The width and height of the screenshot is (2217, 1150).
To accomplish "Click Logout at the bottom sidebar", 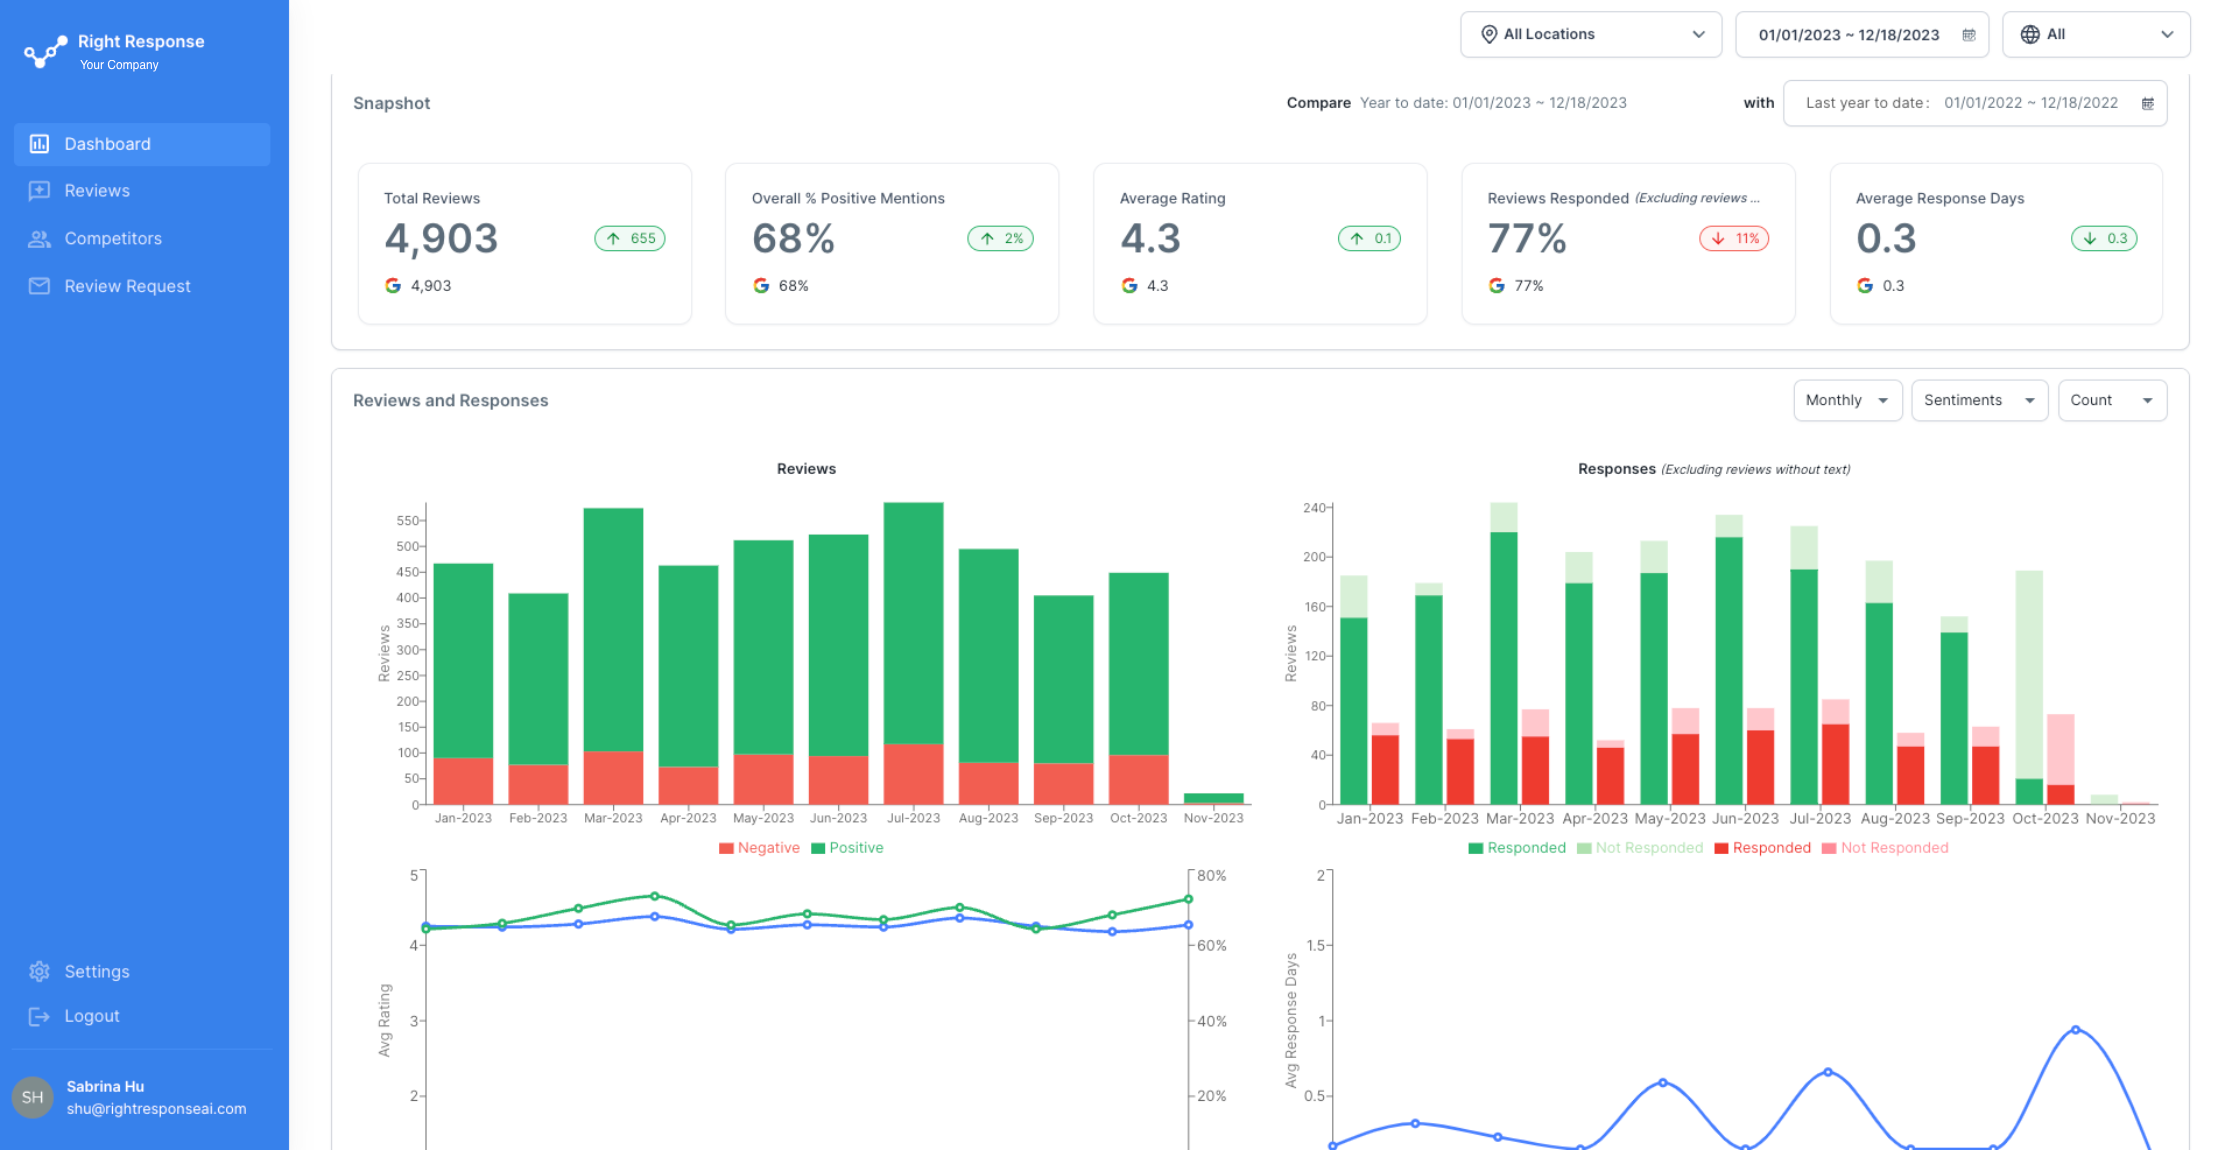I will pyautogui.click(x=91, y=1016).
